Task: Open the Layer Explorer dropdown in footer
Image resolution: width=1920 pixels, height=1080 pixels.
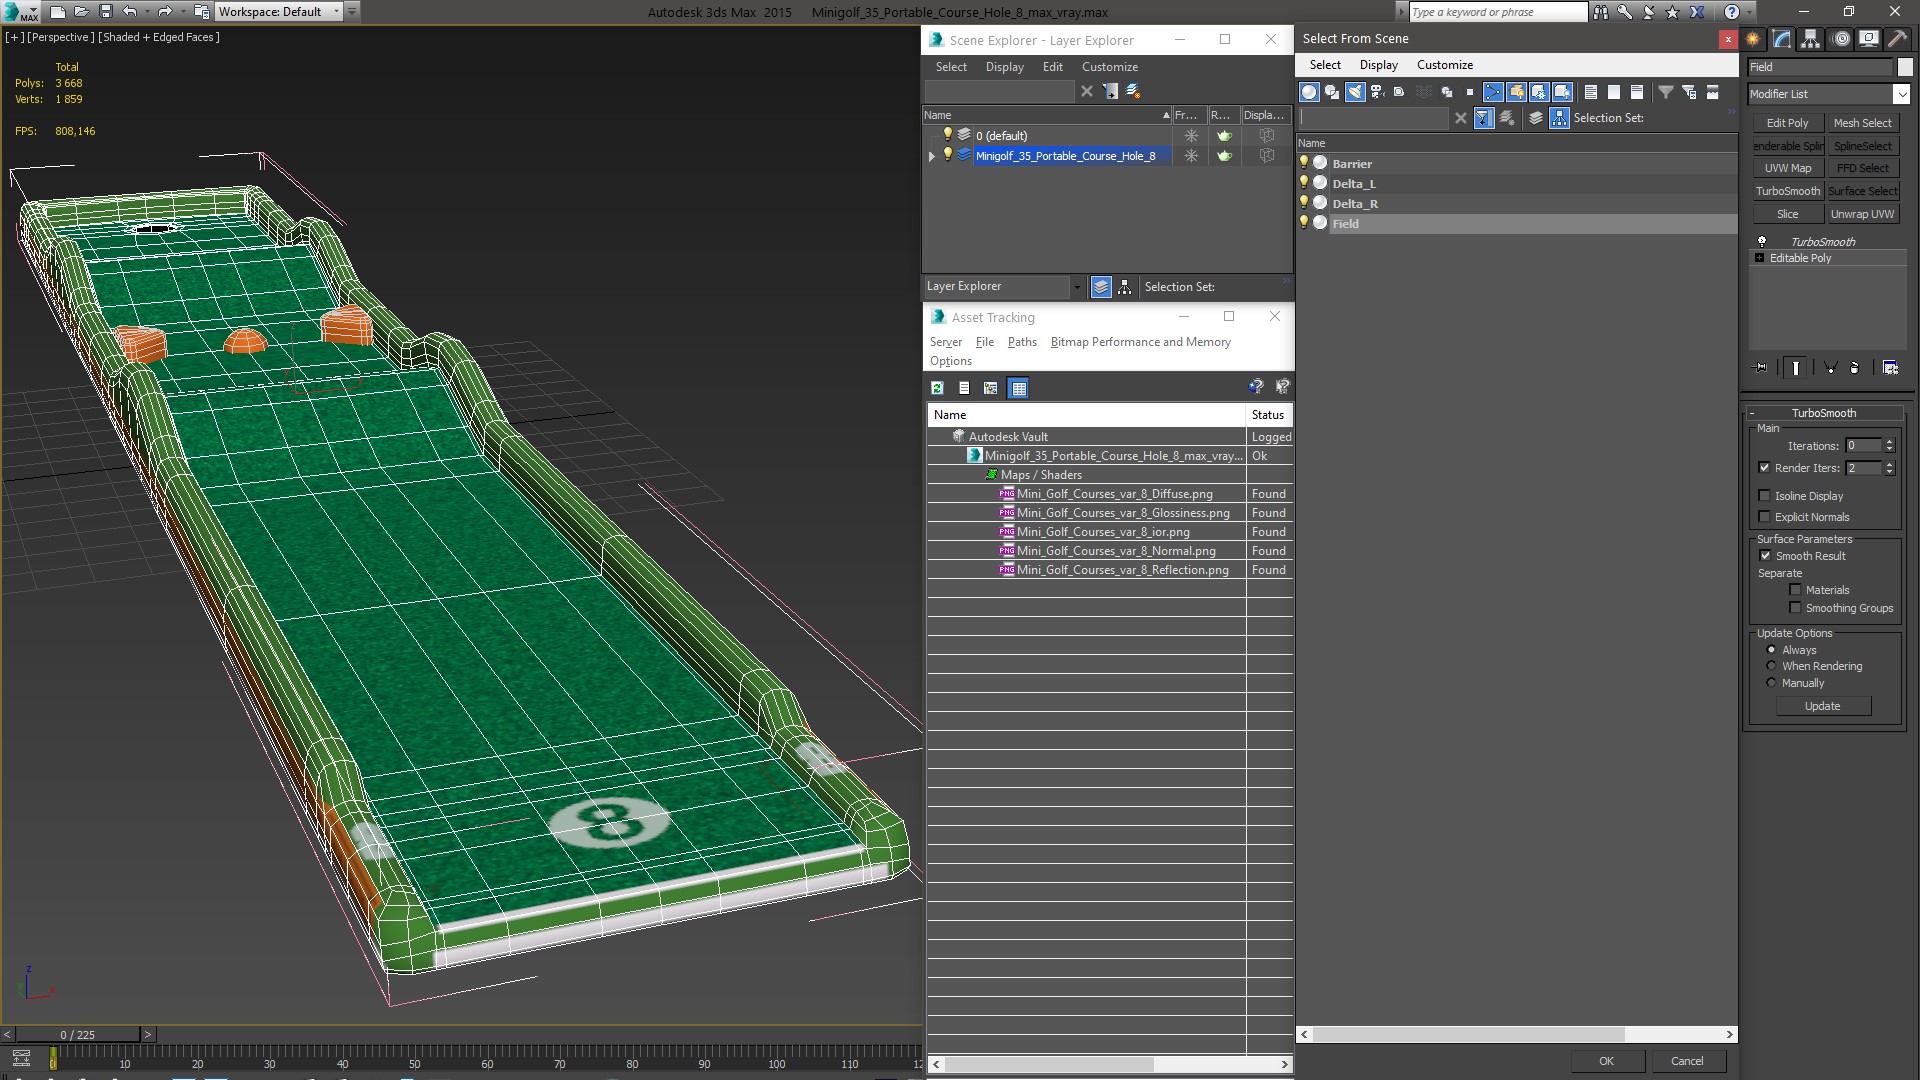Action: [x=1076, y=287]
